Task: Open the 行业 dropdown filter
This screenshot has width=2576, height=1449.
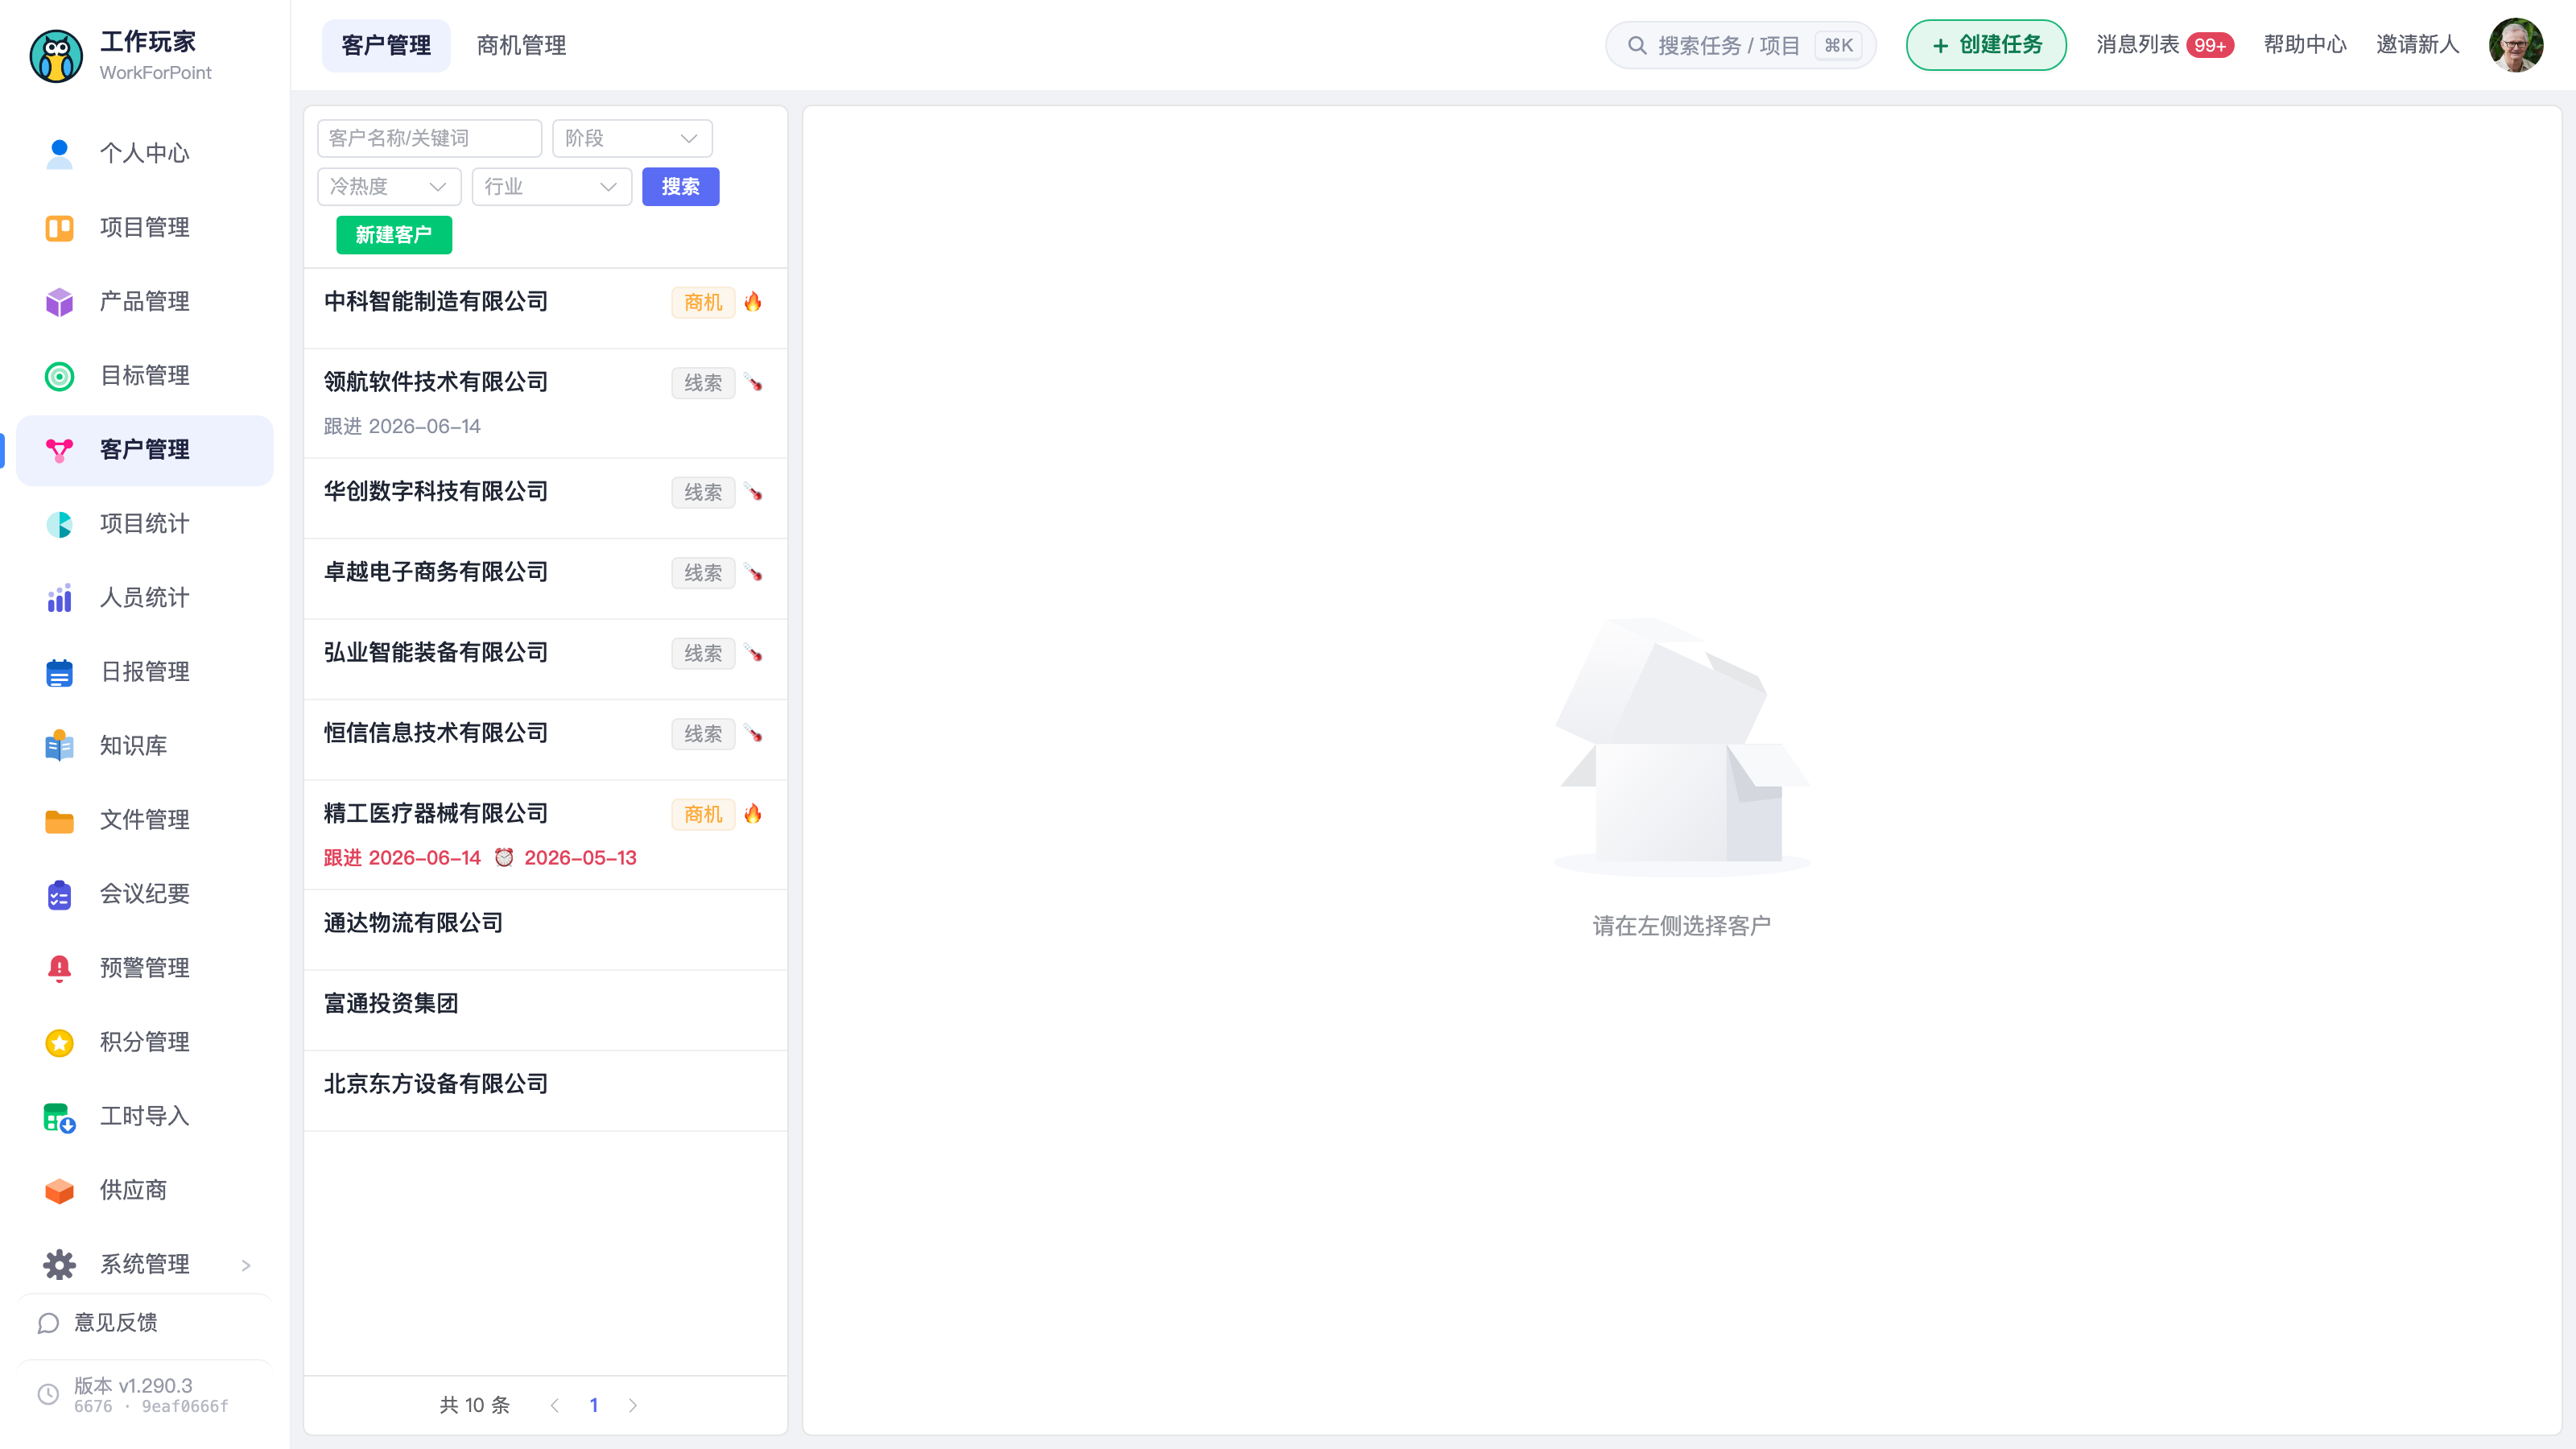Action: pos(552,187)
